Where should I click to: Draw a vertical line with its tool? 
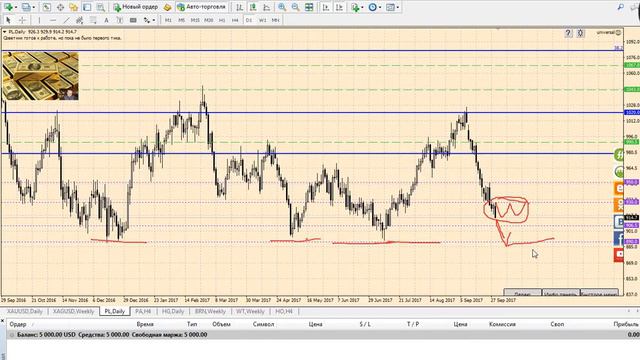pos(39,20)
